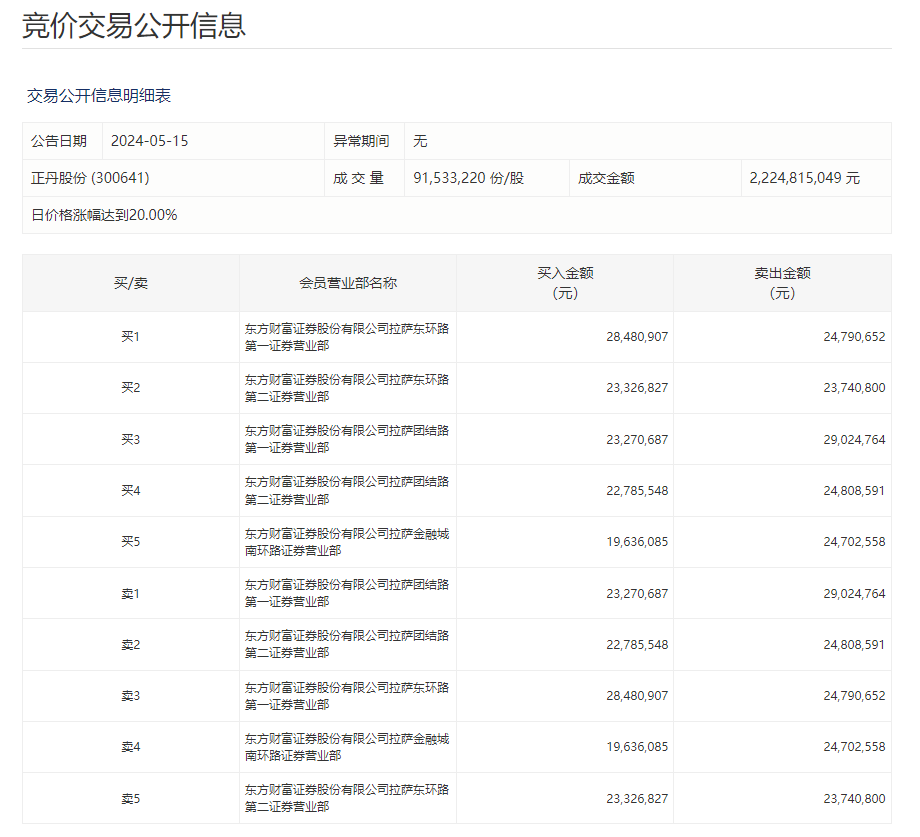
Task: Click the 日价格涨幅达到20.00% reason text
Action: [x=104, y=215]
